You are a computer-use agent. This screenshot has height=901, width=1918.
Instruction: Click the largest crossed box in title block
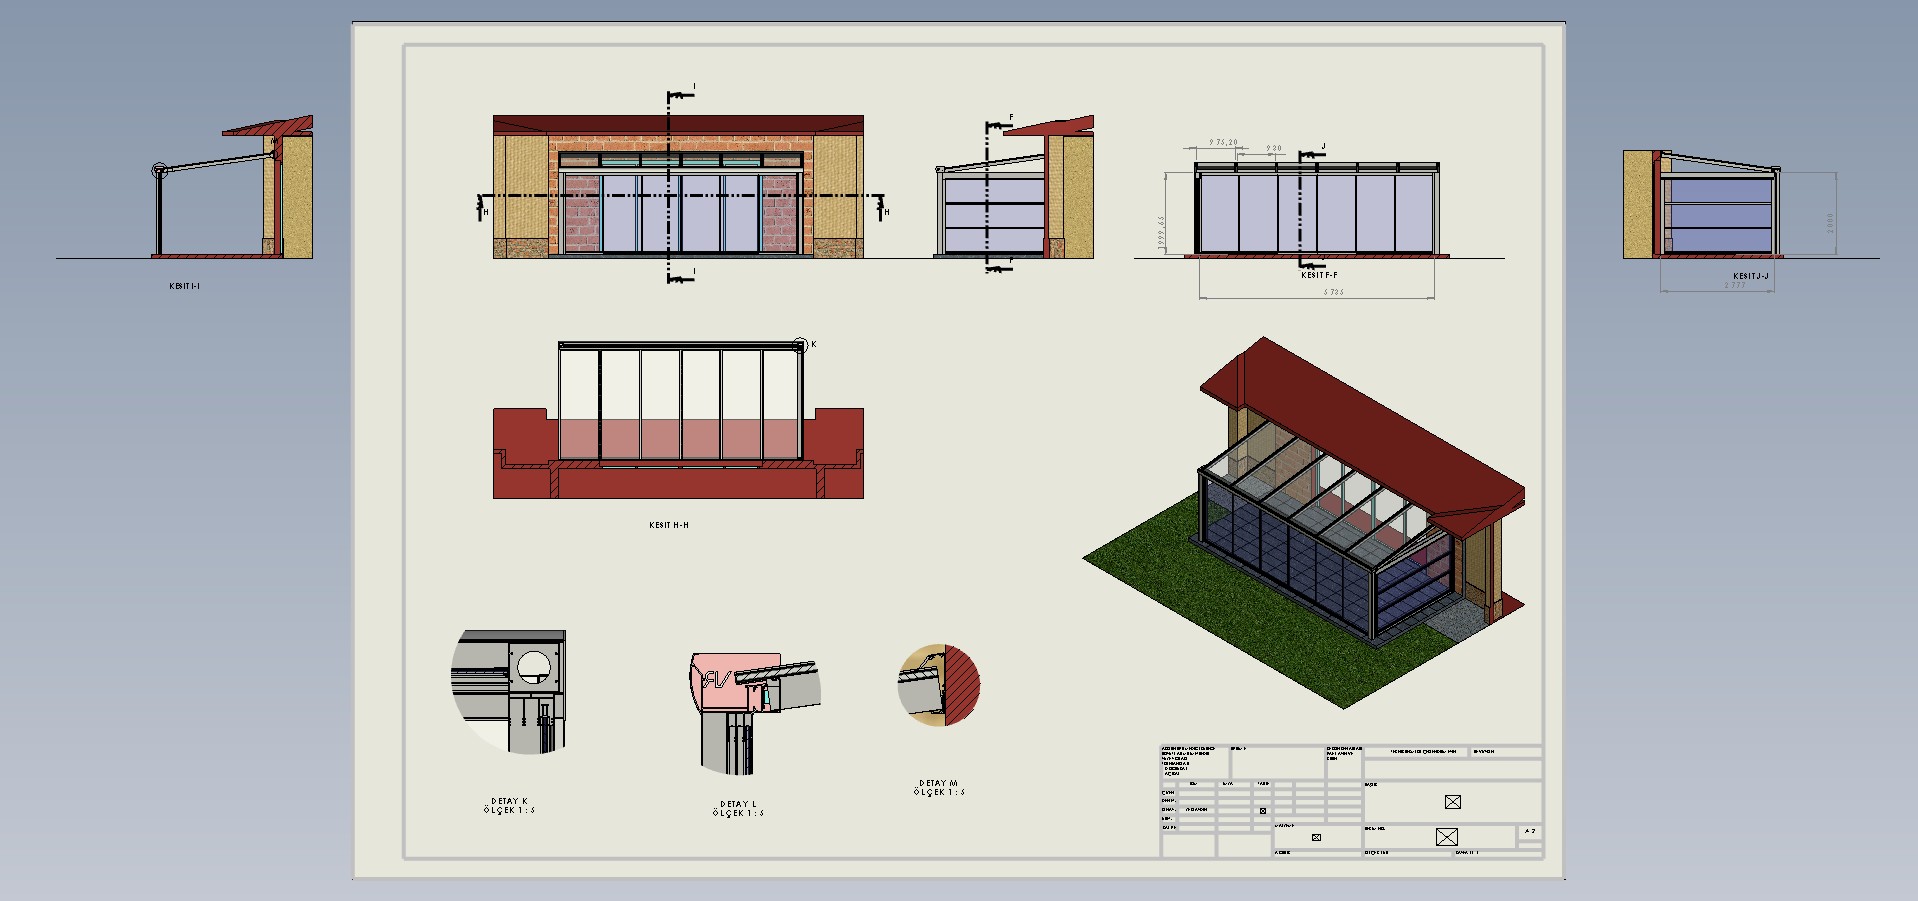(x=1446, y=837)
